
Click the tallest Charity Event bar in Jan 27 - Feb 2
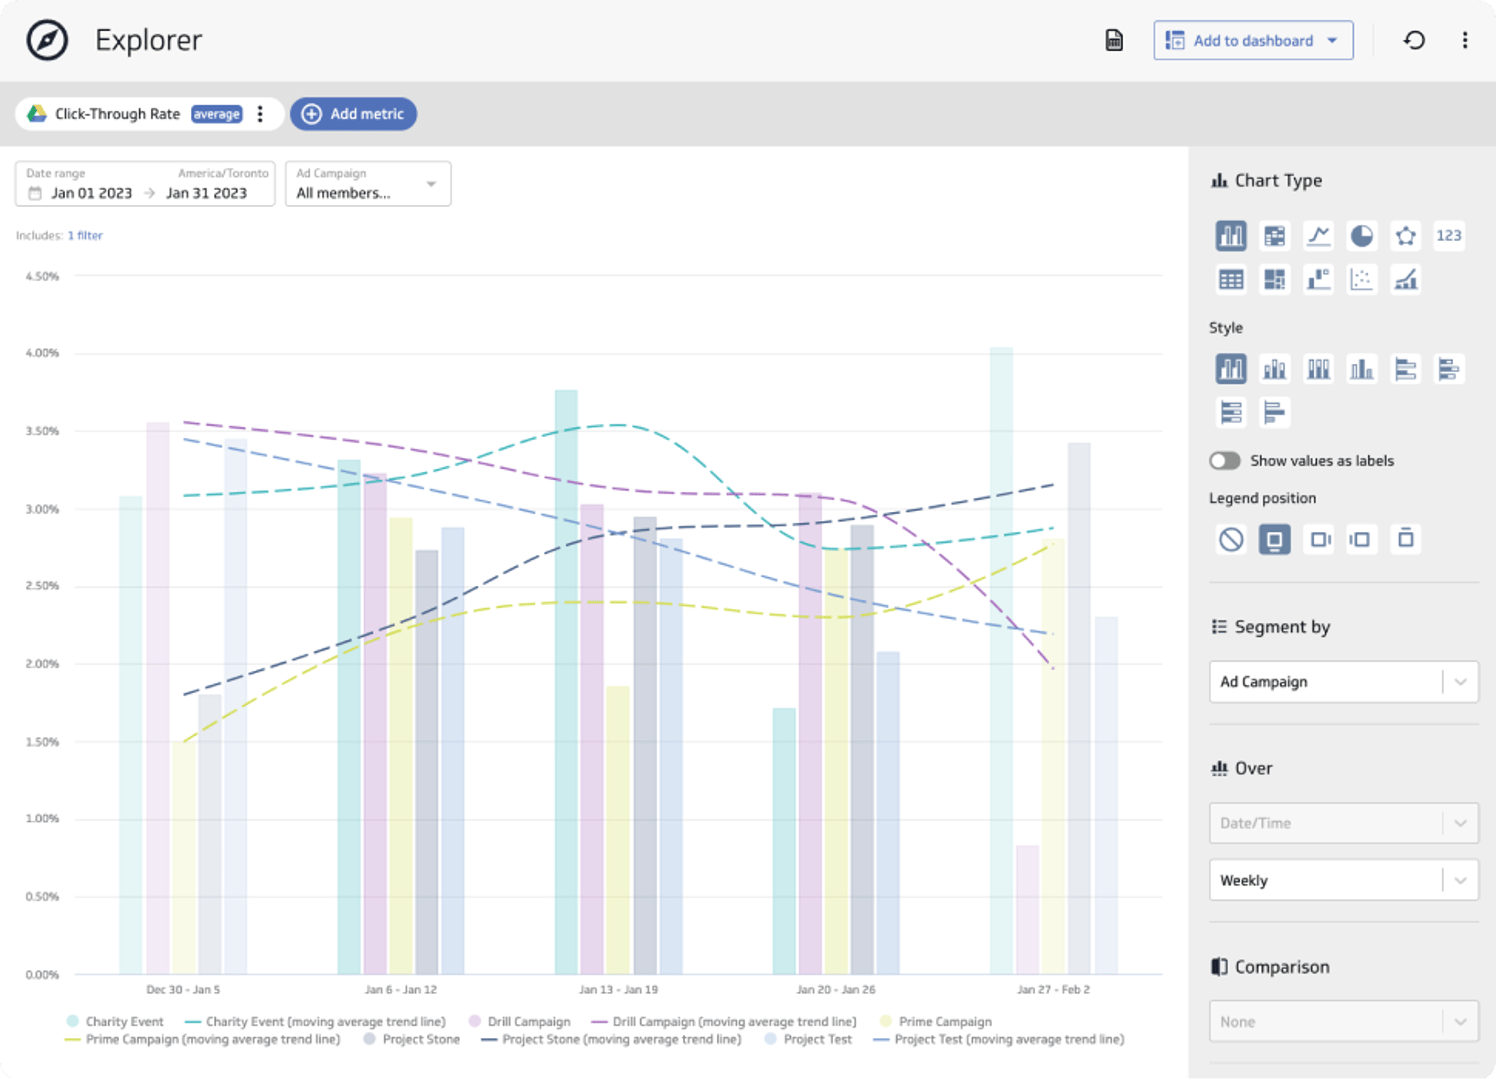click(1001, 661)
